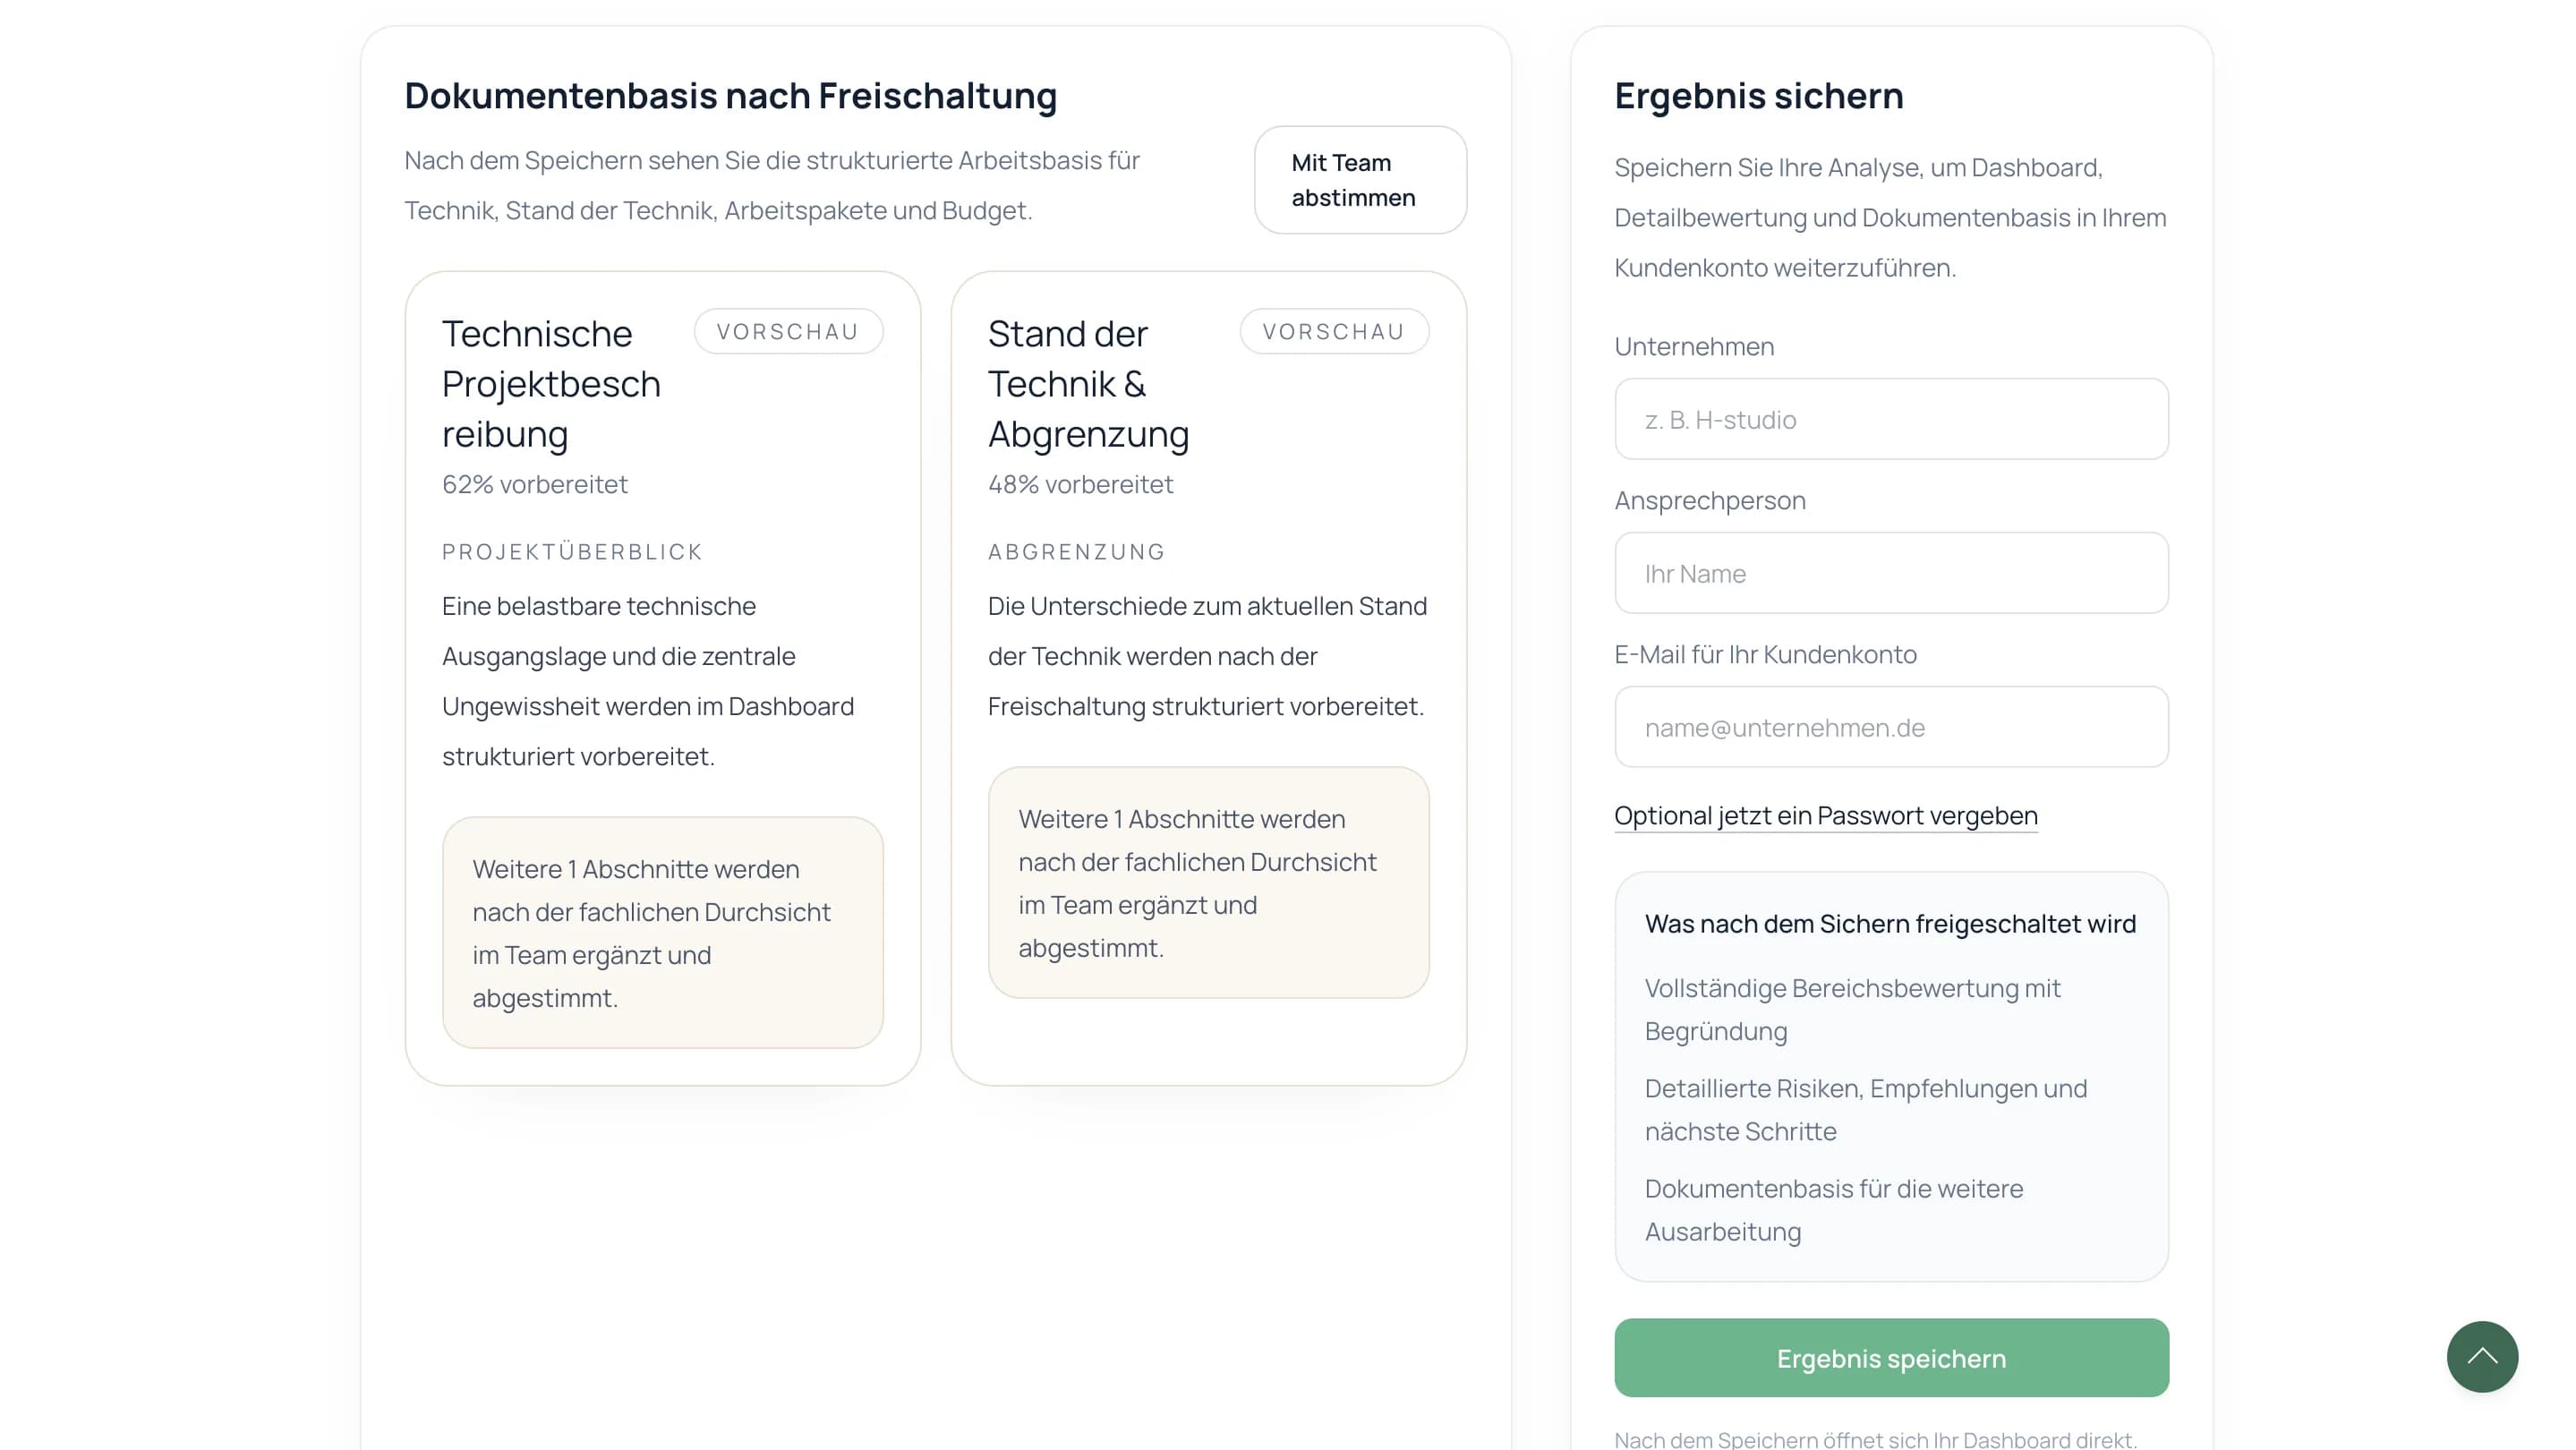The height and width of the screenshot is (1450, 2576).
Task: Click the PROJEKTÜBERBLICK section label
Action: (x=572, y=551)
